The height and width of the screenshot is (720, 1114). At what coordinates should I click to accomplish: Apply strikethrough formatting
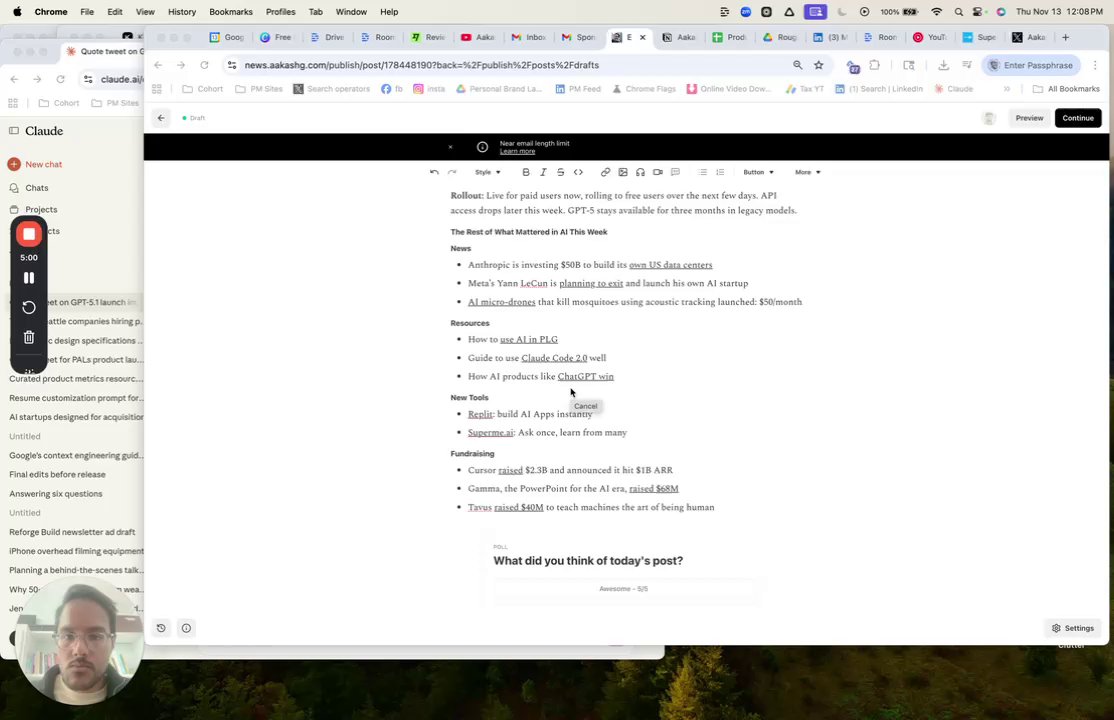coord(561,172)
